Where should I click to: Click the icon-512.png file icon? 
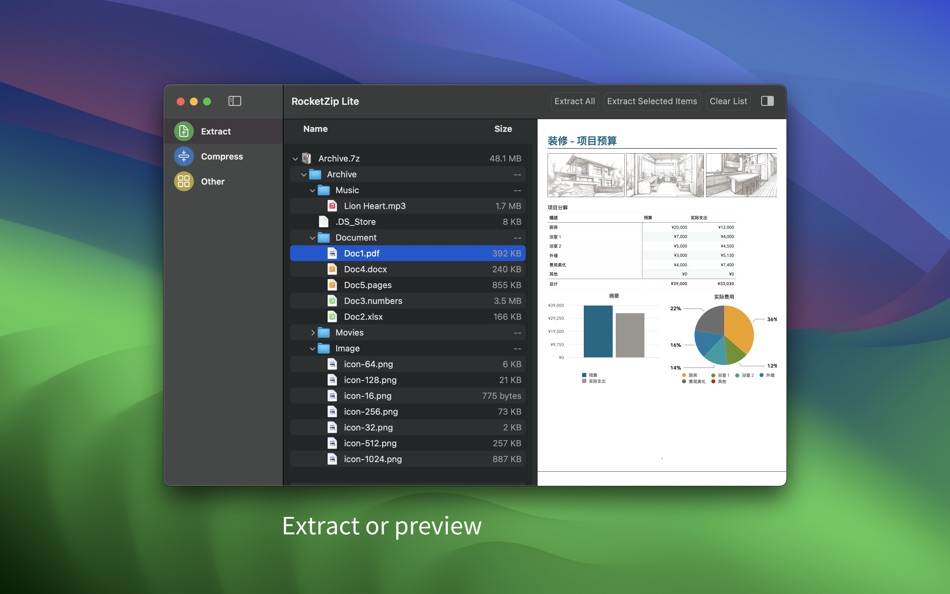point(332,443)
